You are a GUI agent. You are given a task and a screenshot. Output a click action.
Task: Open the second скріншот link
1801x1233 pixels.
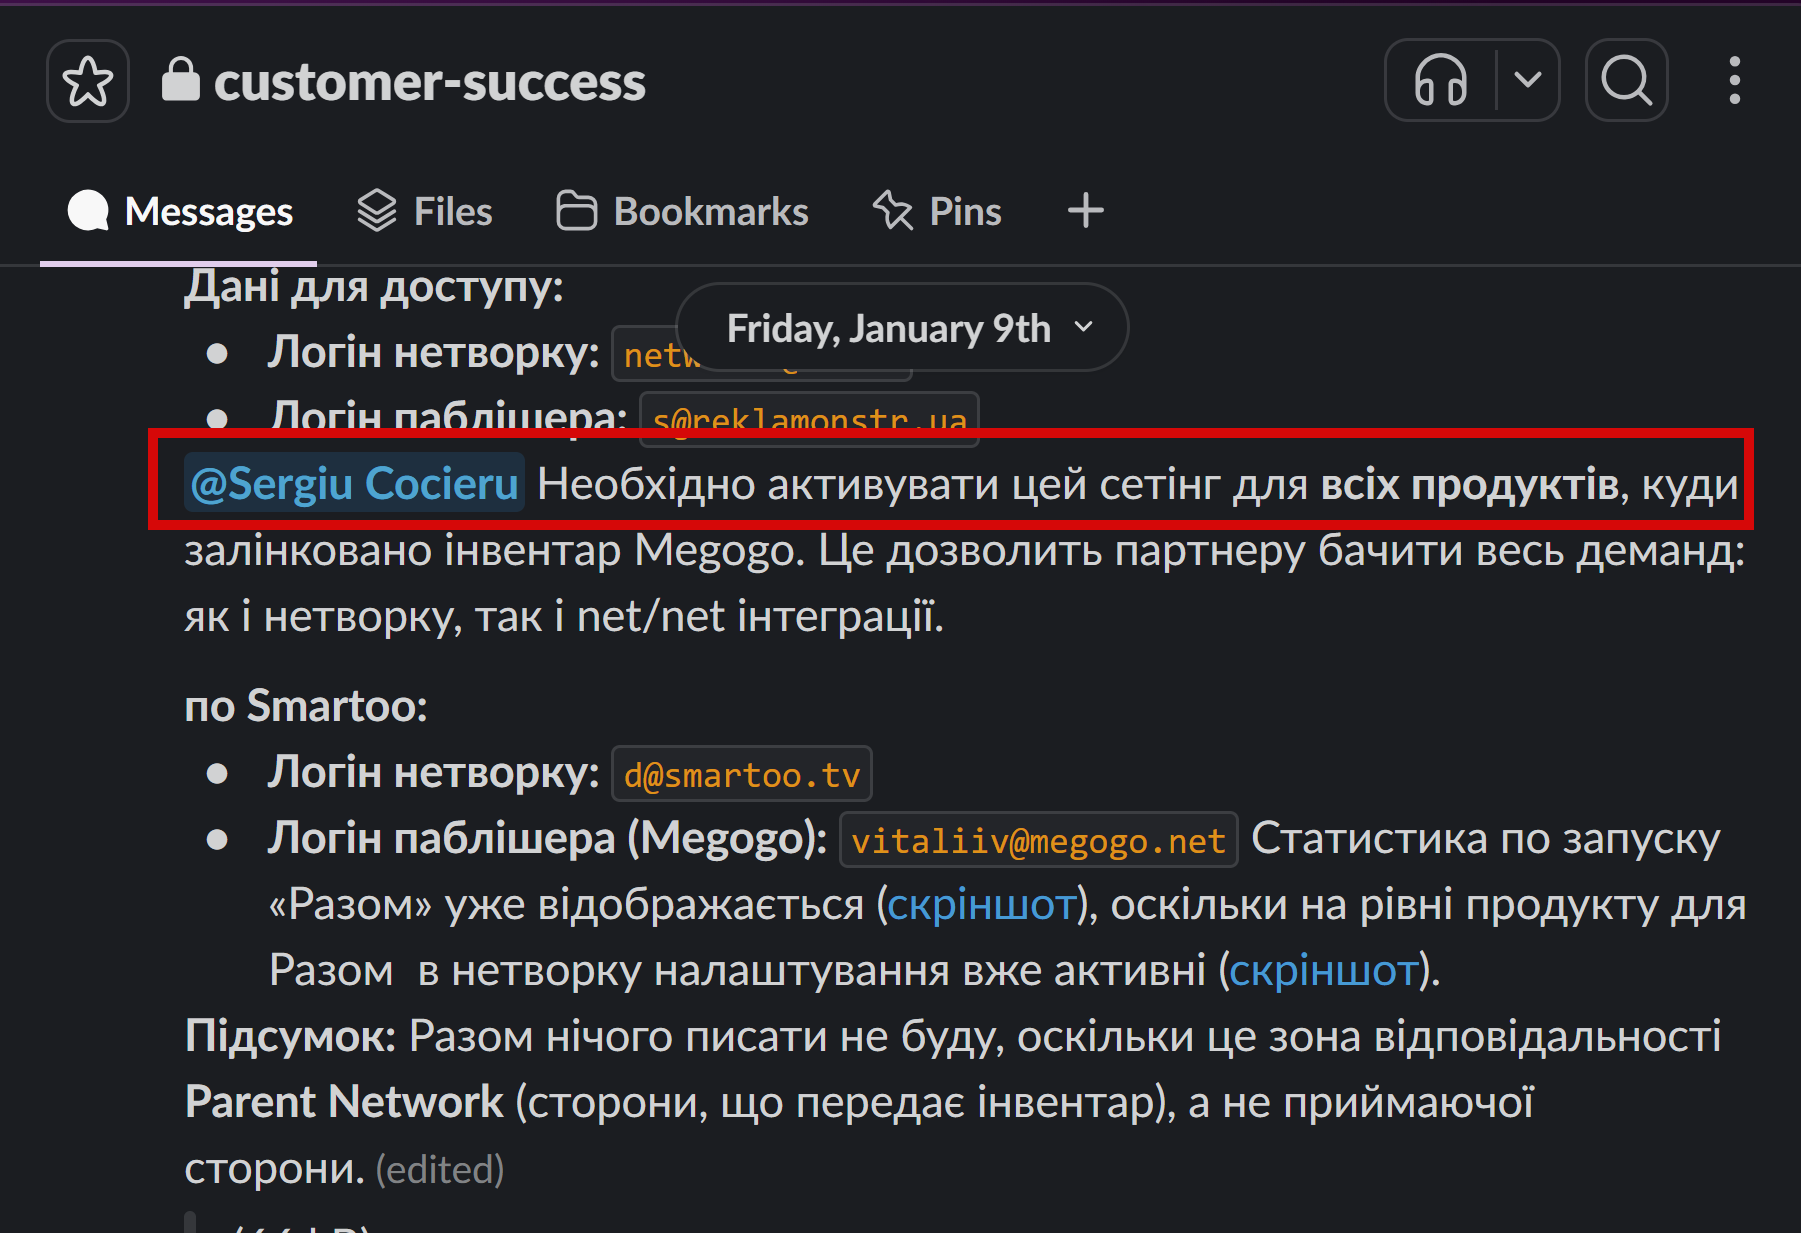(1323, 971)
